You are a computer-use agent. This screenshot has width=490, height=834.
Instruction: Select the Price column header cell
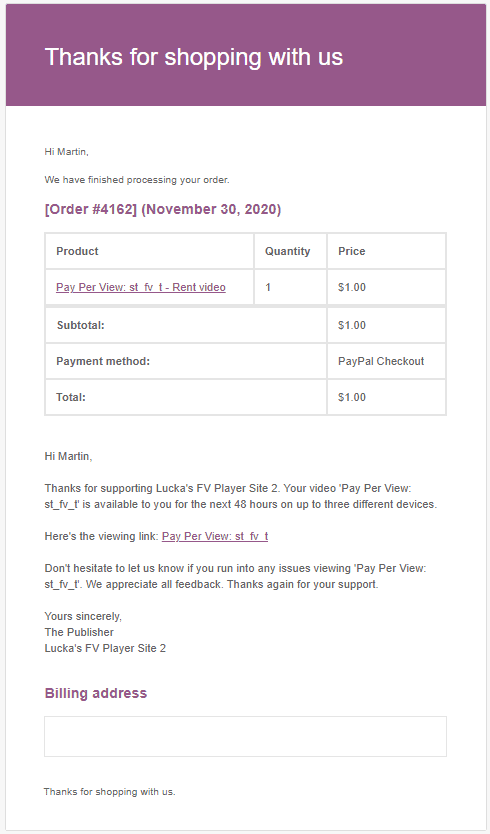386,251
